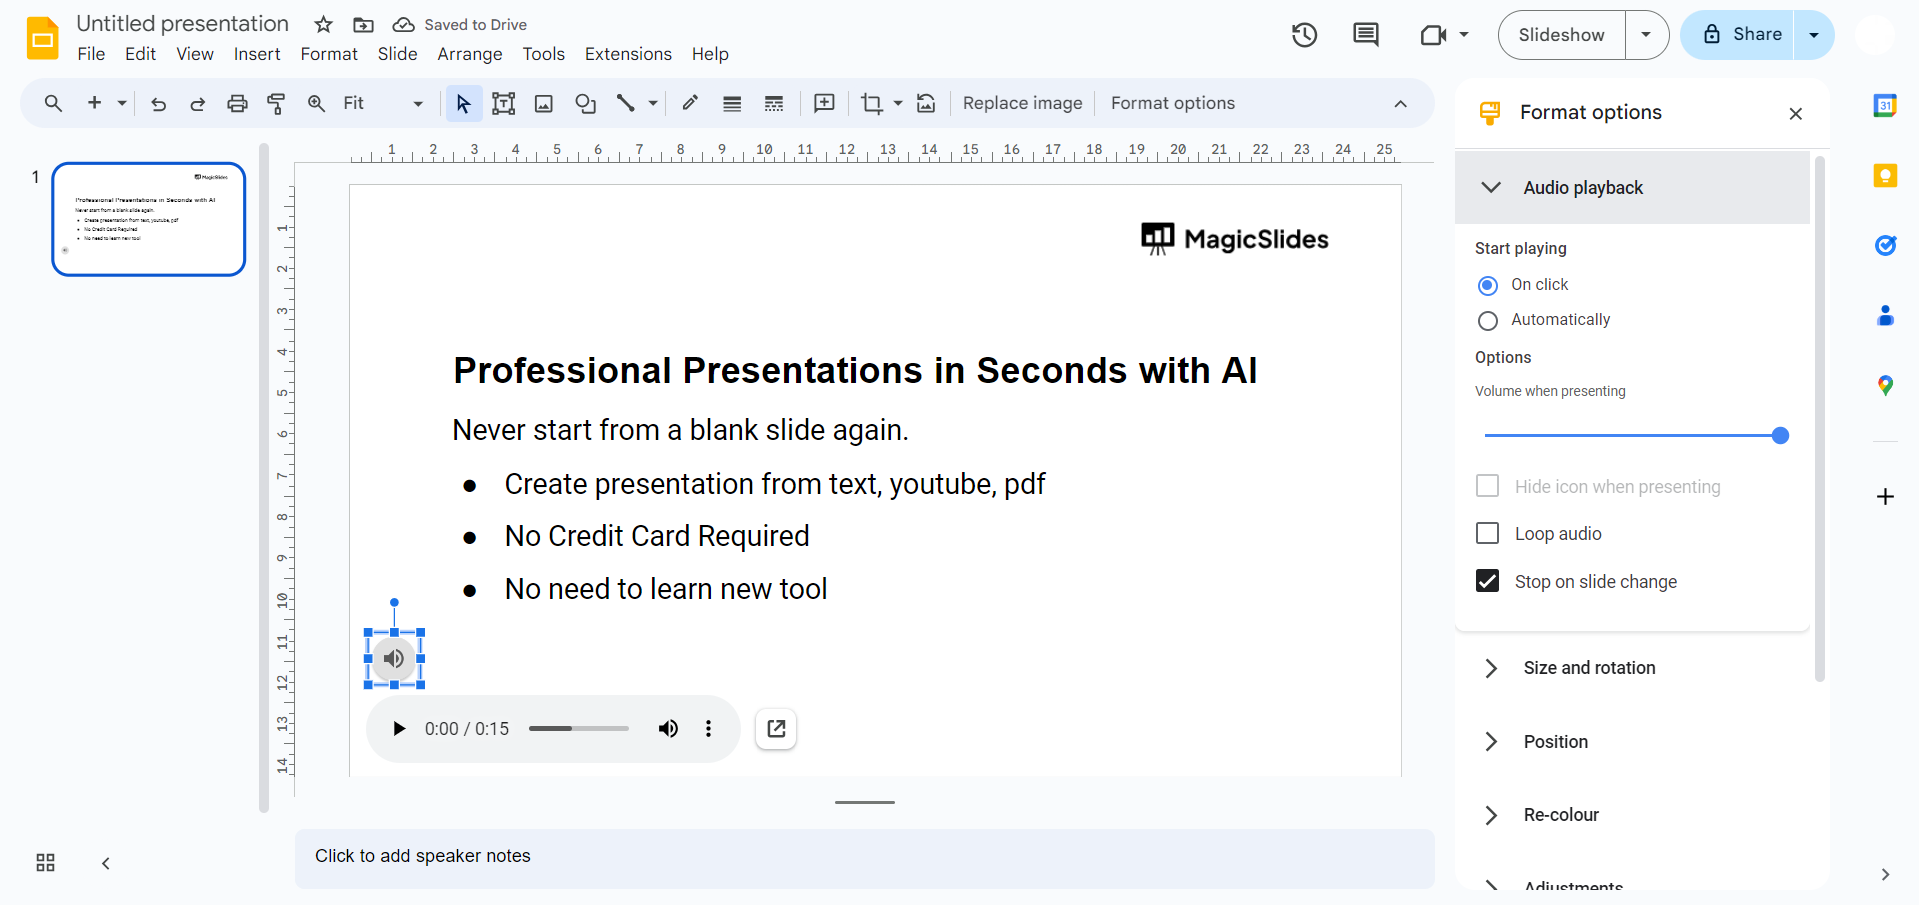Screen dimensions: 1919x905
Task: Expand the Size and rotation section
Action: 1589,668
